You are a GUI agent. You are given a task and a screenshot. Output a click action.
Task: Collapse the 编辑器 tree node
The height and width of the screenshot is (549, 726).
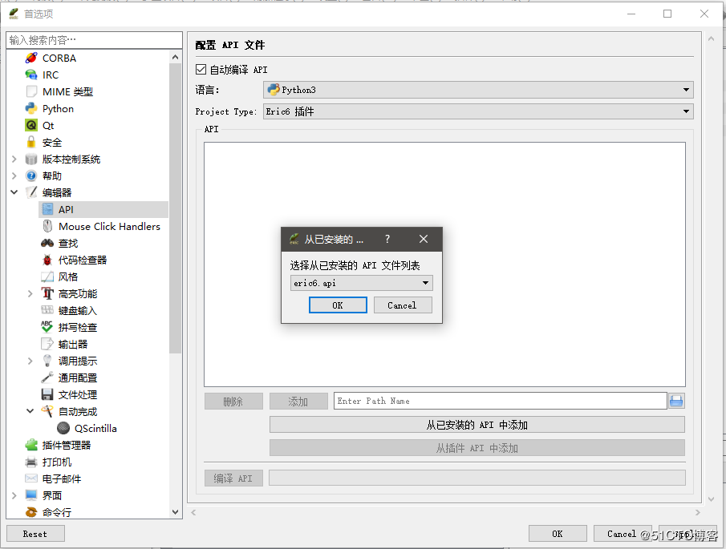point(14,193)
